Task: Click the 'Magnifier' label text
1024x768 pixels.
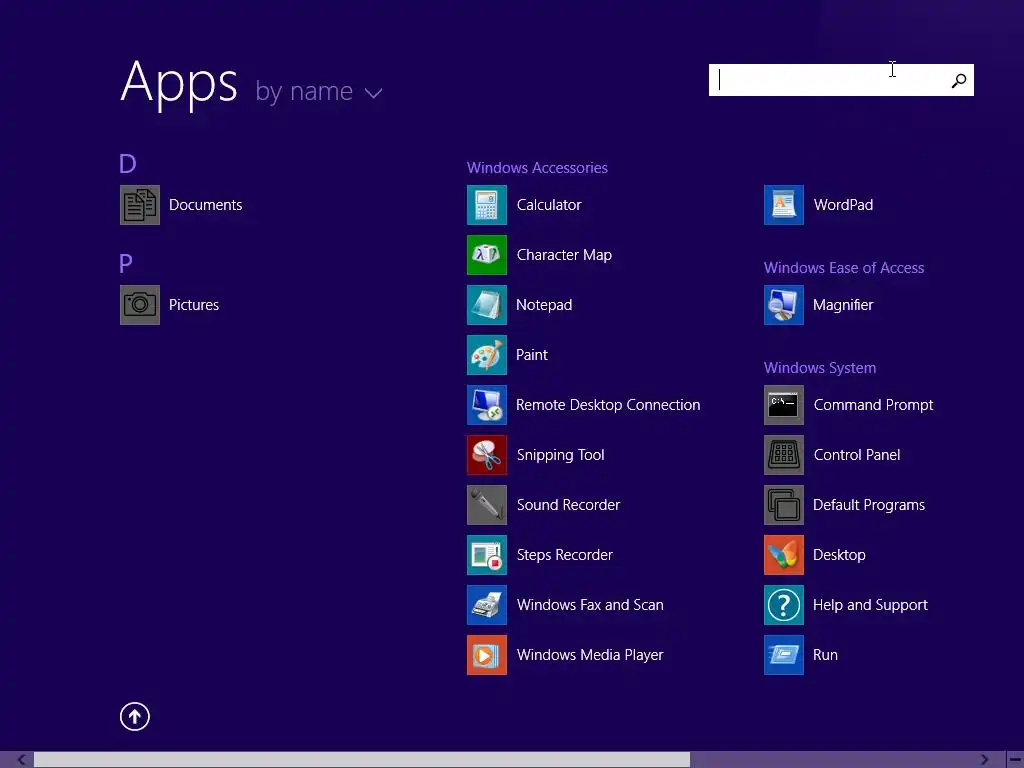Action: (843, 305)
